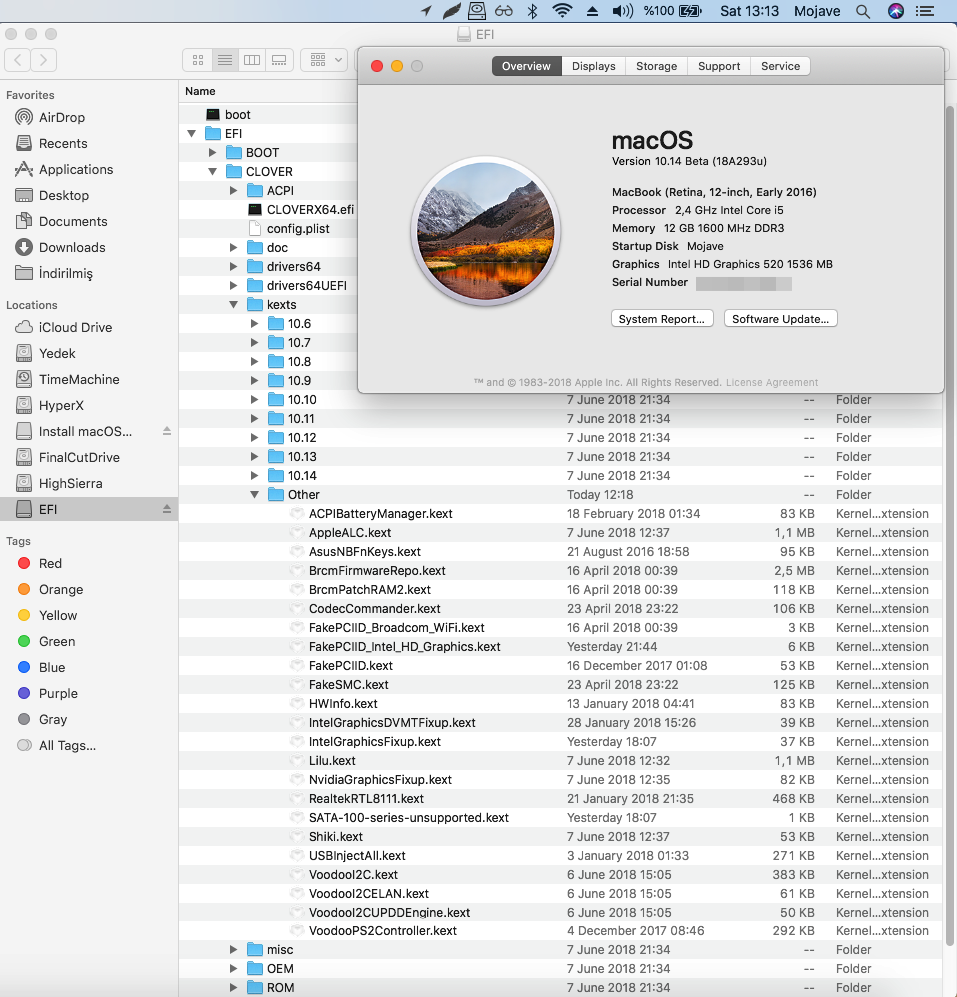The image size is (957, 997).
Task: Switch Finder to icon view
Action: point(198,60)
